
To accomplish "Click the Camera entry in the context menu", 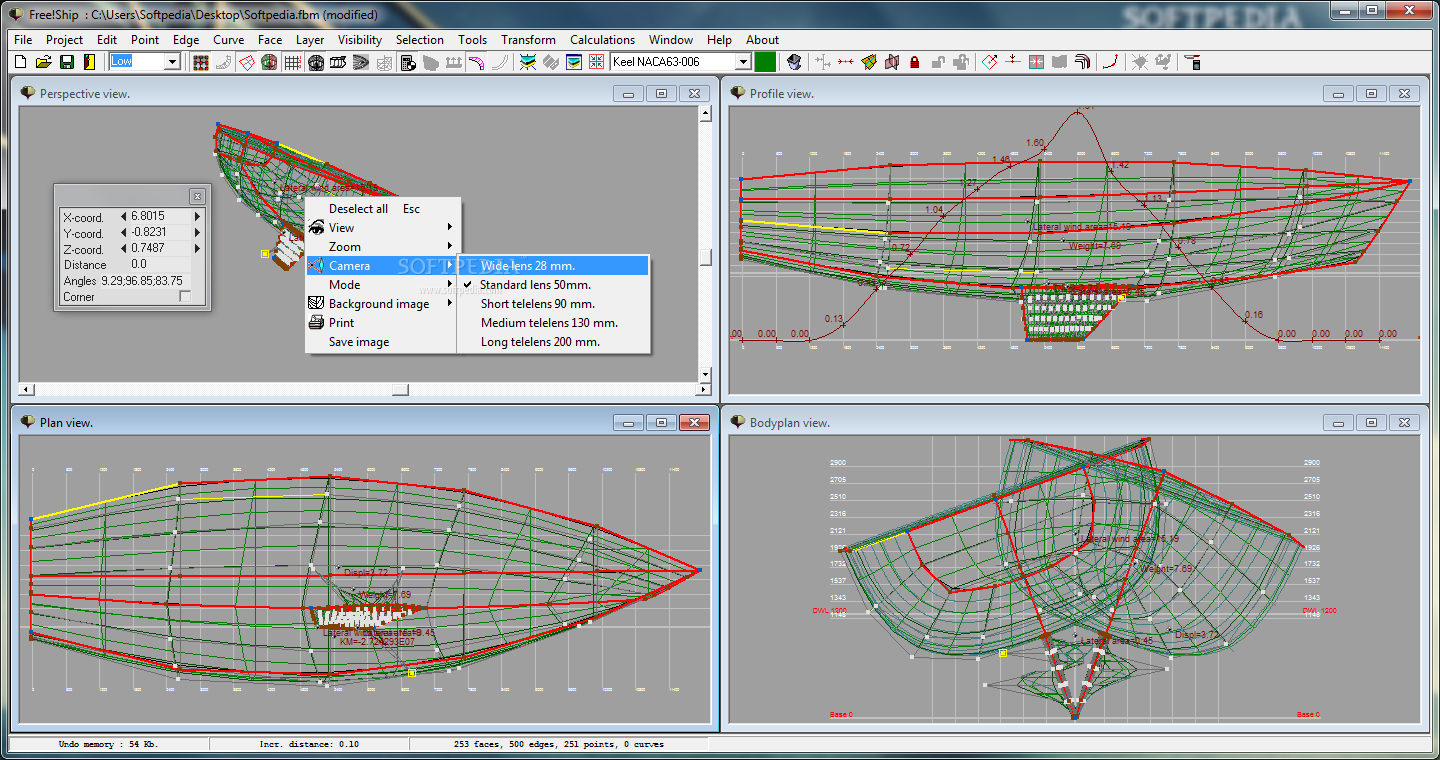I will (x=383, y=266).
